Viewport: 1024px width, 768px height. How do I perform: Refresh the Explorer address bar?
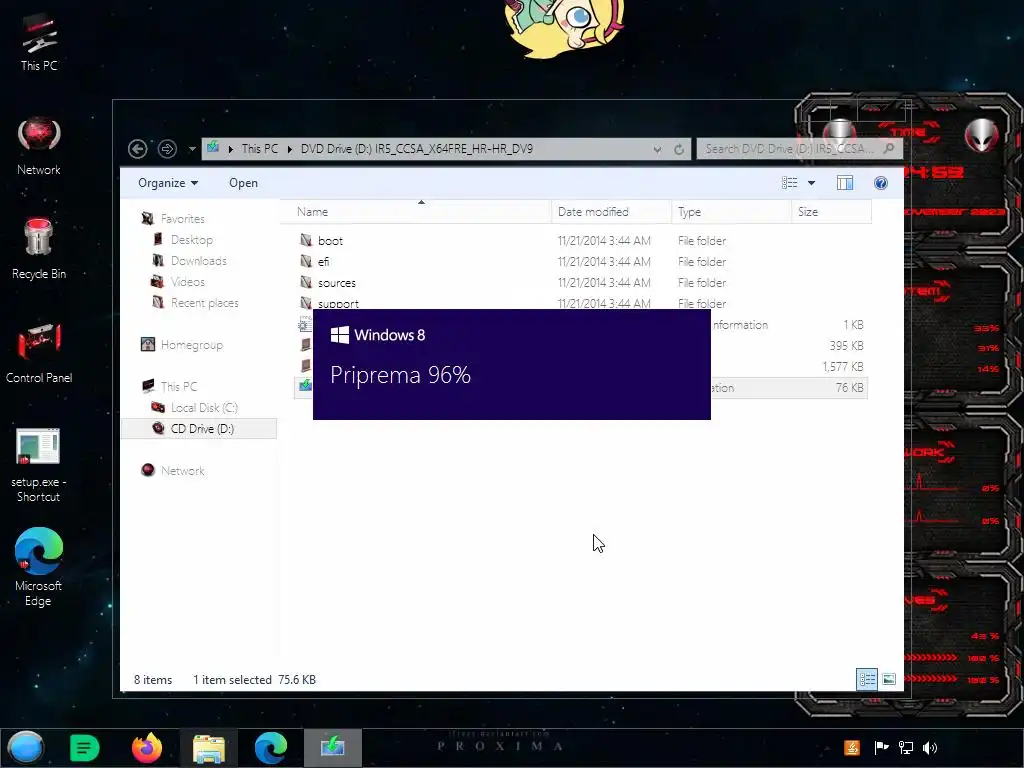679,150
